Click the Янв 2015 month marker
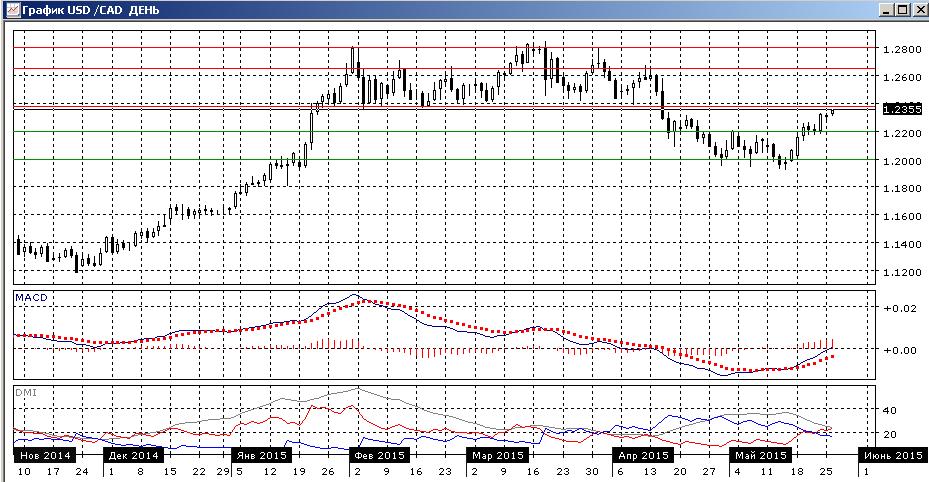 point(261,455)
